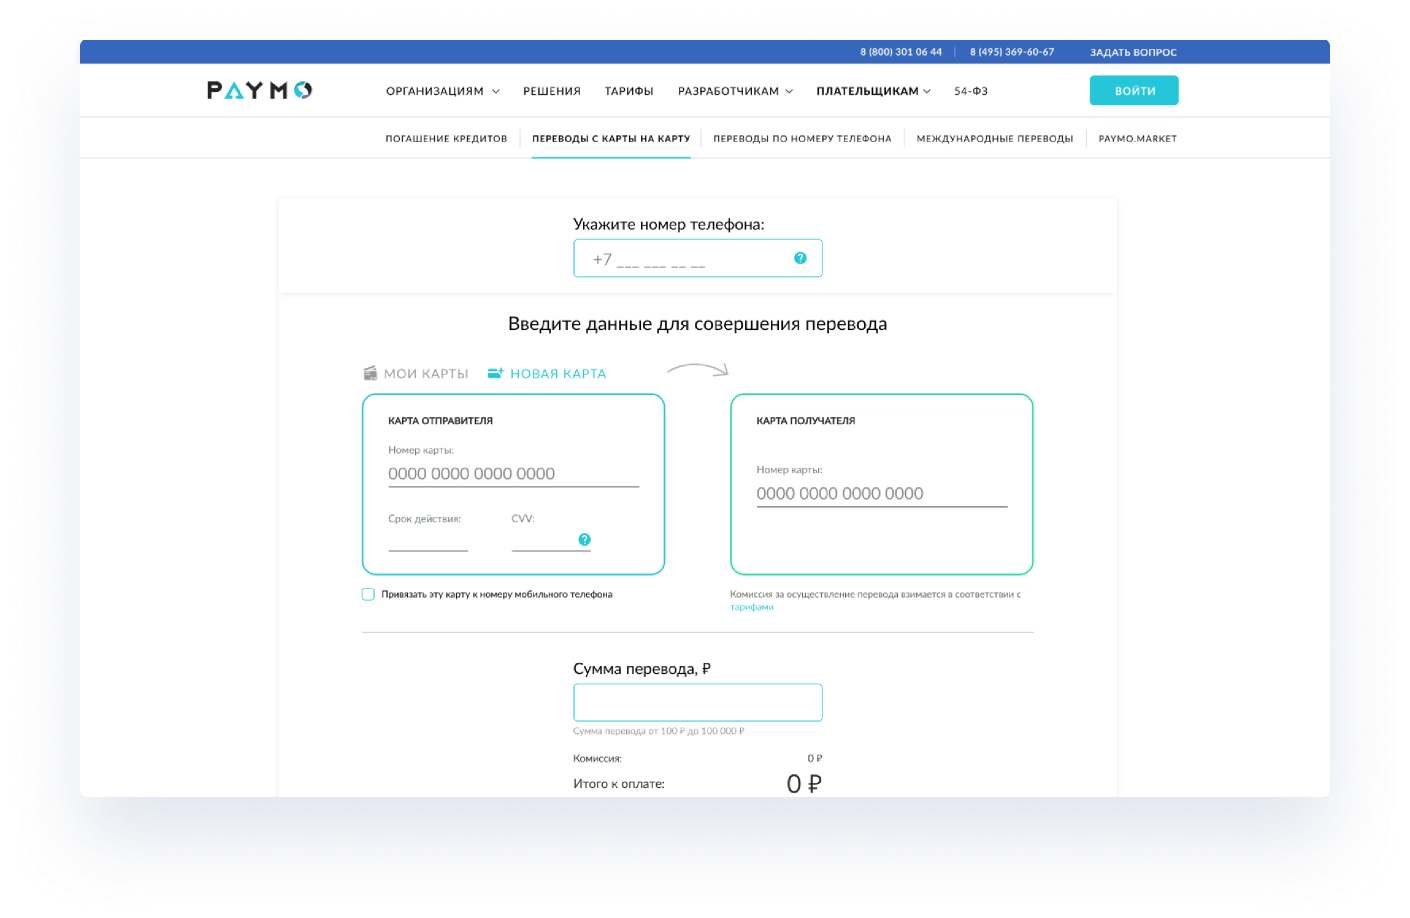The image size is (1410, 918).
Task: Open the тарифами commission link
Action: pyautogui.click(x=752, y=607)
